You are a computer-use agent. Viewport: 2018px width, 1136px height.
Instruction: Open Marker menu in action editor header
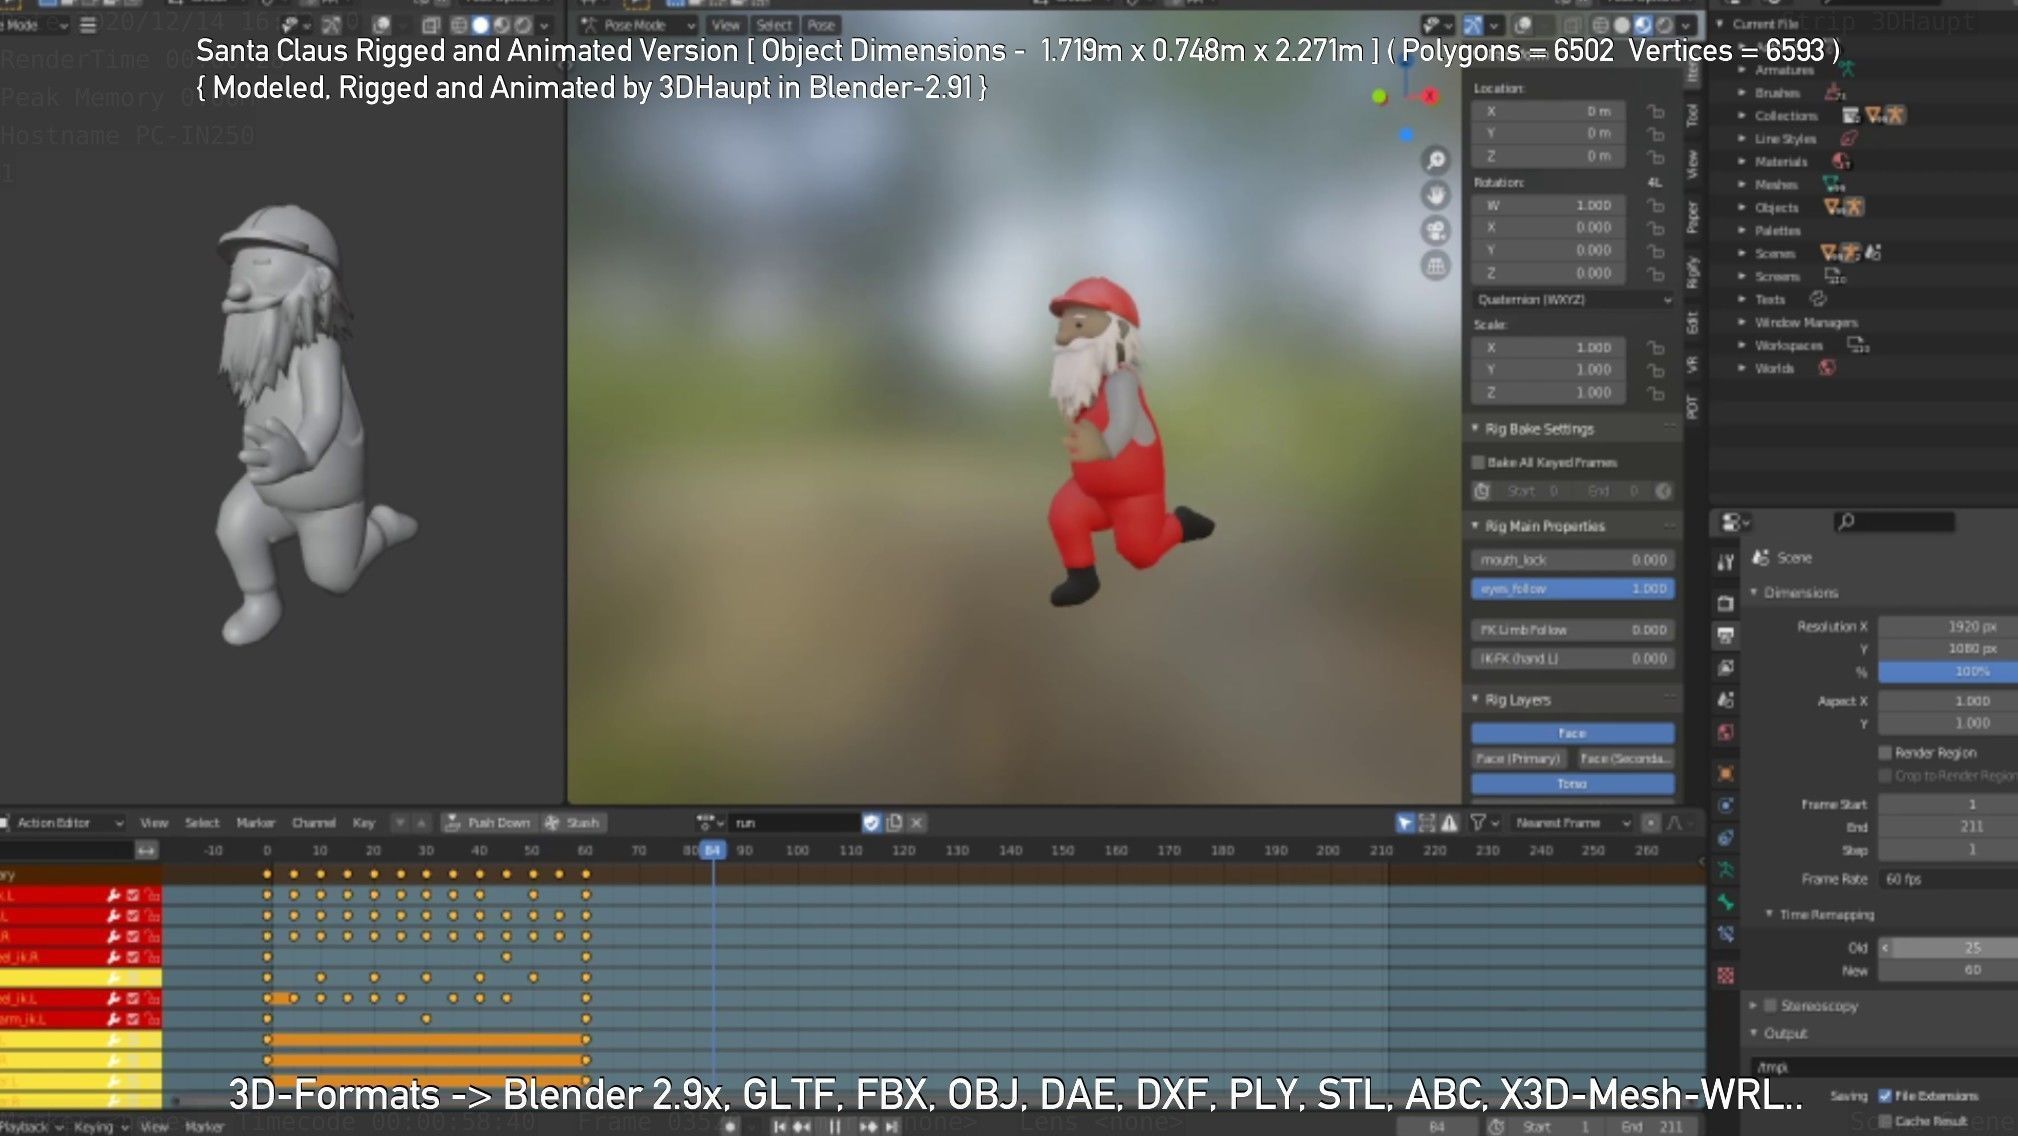255,822
